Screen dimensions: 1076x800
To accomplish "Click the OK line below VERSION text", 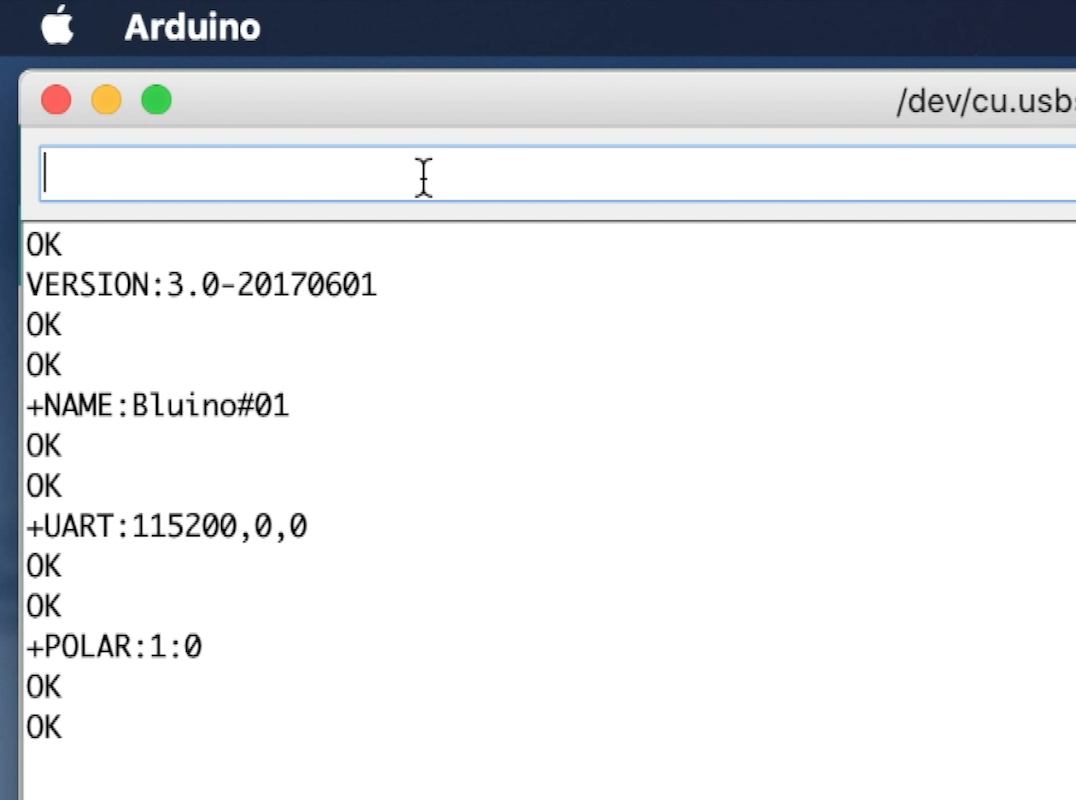I will [44, 324].
